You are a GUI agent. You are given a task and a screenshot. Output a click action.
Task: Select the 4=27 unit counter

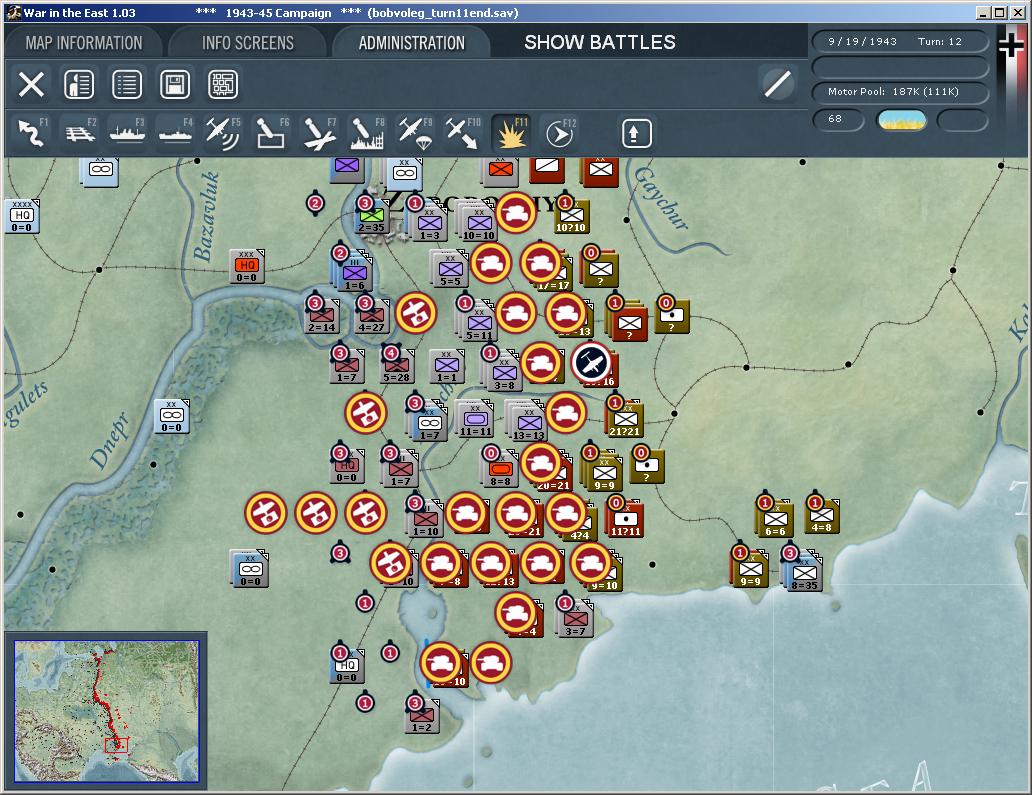point(372,316)
